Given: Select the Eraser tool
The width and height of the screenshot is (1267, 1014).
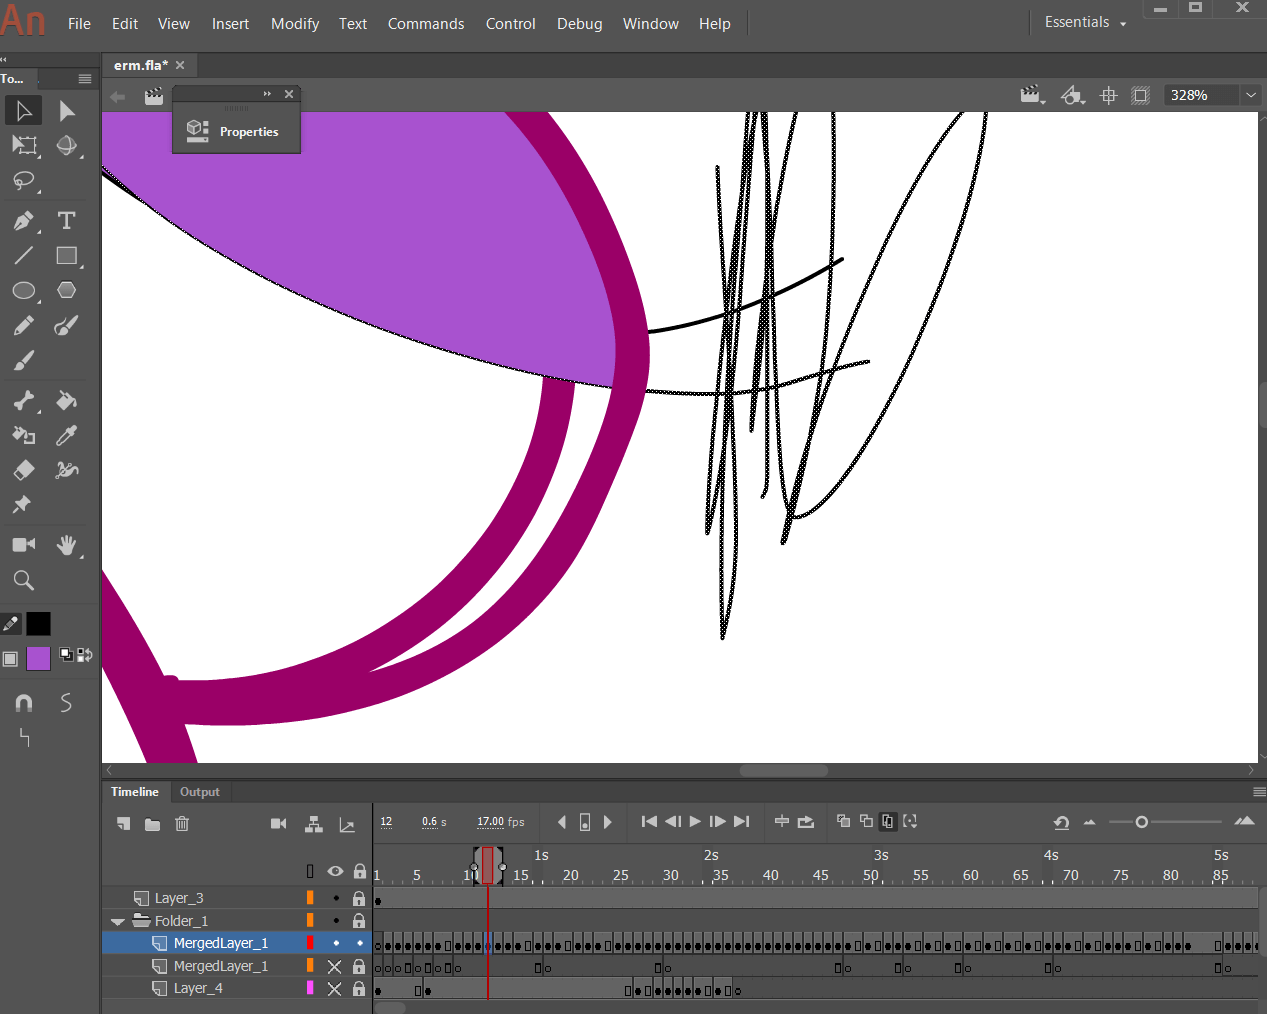Looking at the screenshot, I should point(23,470).
